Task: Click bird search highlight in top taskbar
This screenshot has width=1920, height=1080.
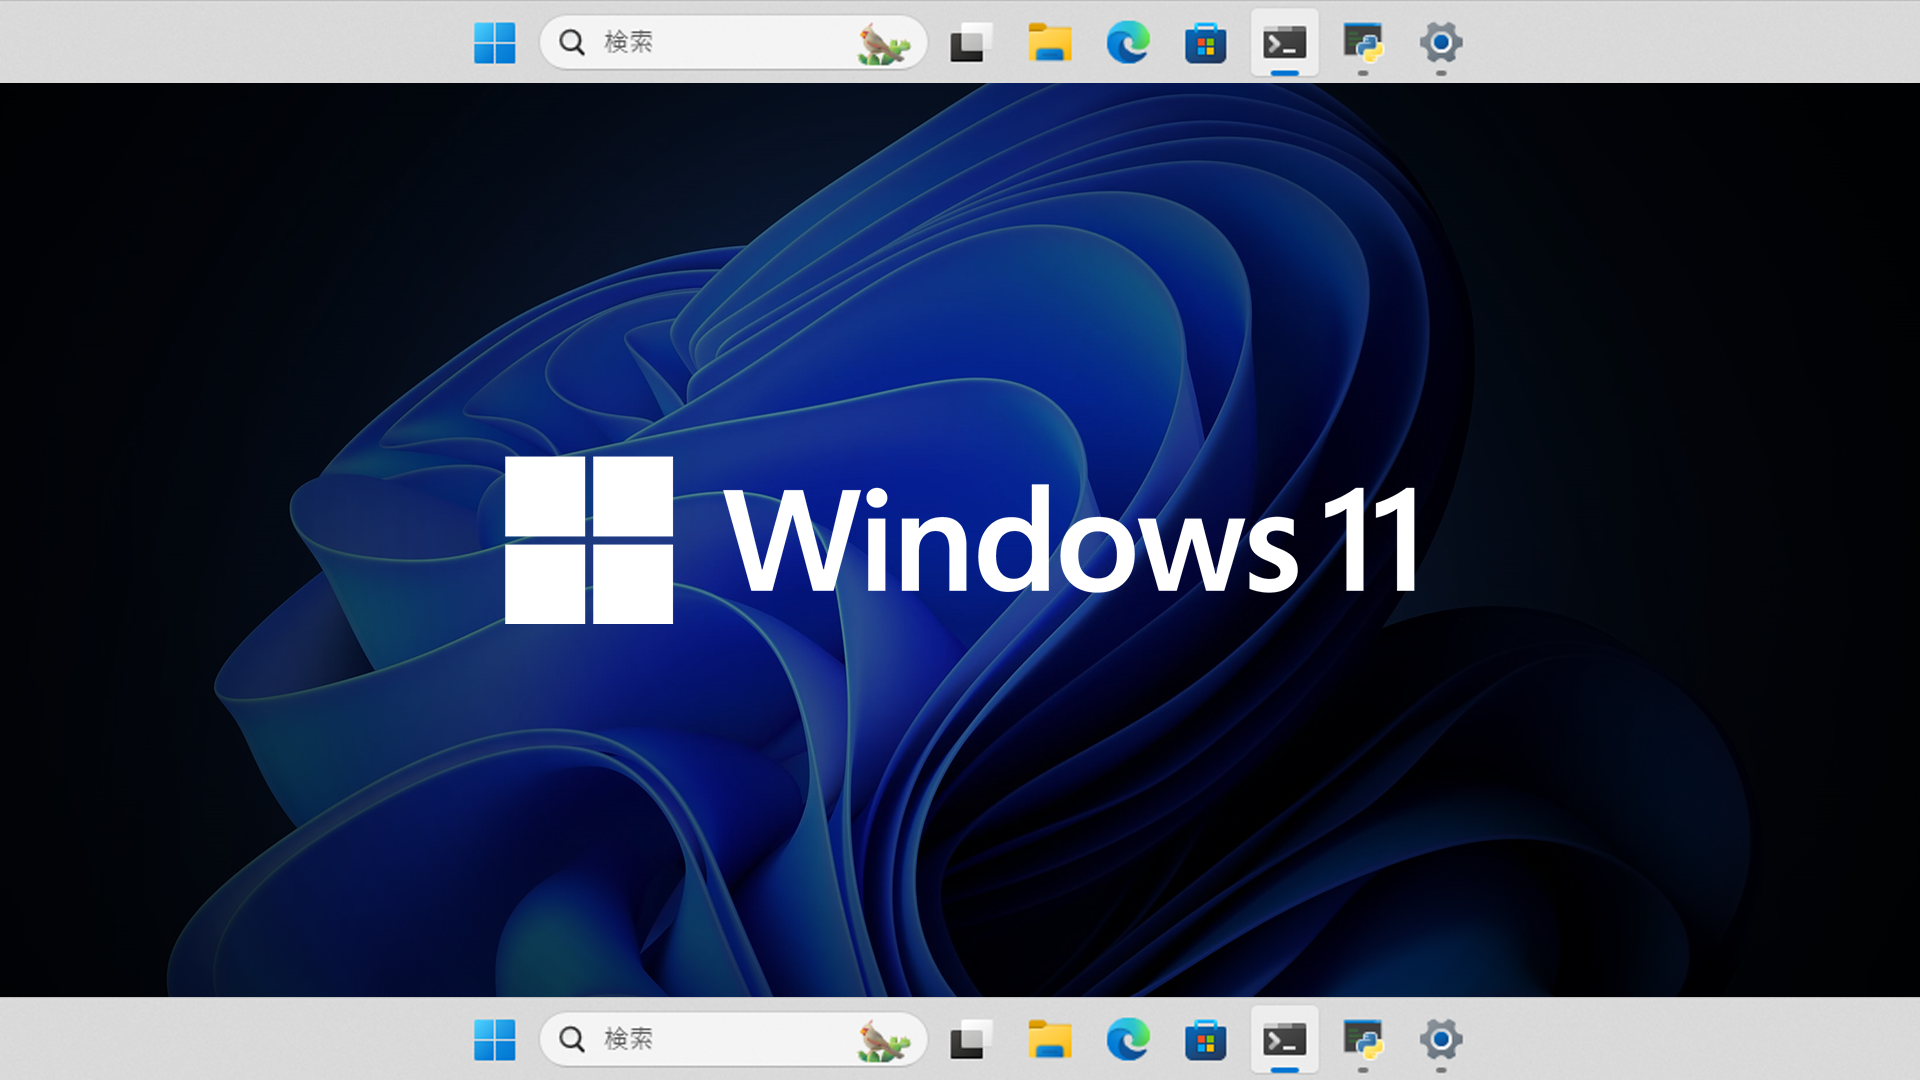Action: click(x=883, y=44)
